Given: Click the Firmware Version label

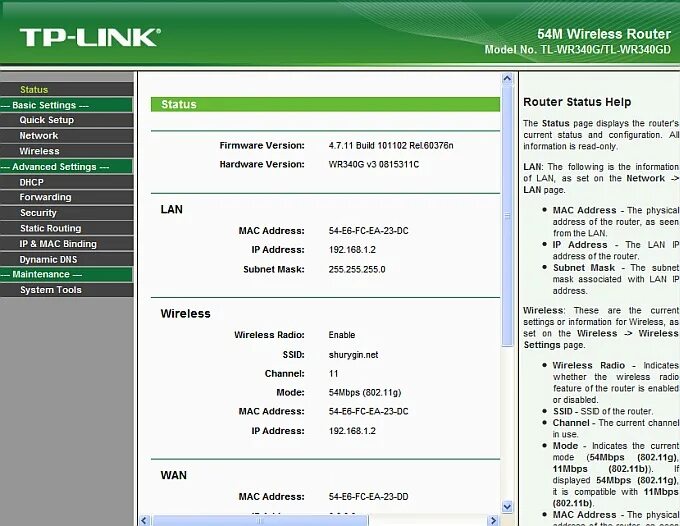Looking at the screenshot, I should coord(262,146).
